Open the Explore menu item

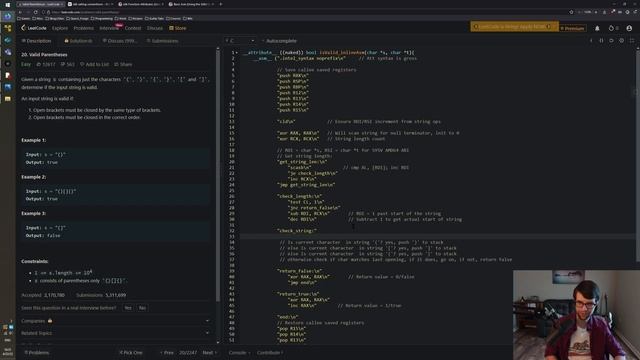click(60, 28)
